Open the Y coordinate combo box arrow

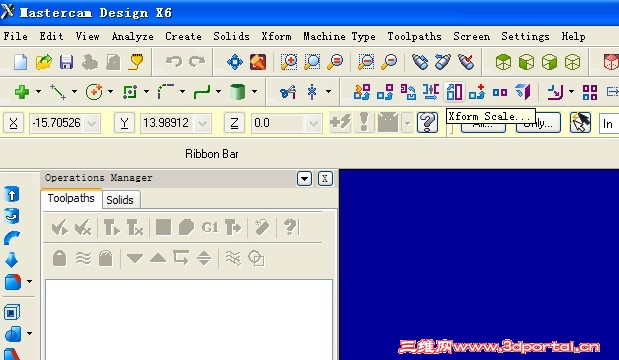coord(203,124)
